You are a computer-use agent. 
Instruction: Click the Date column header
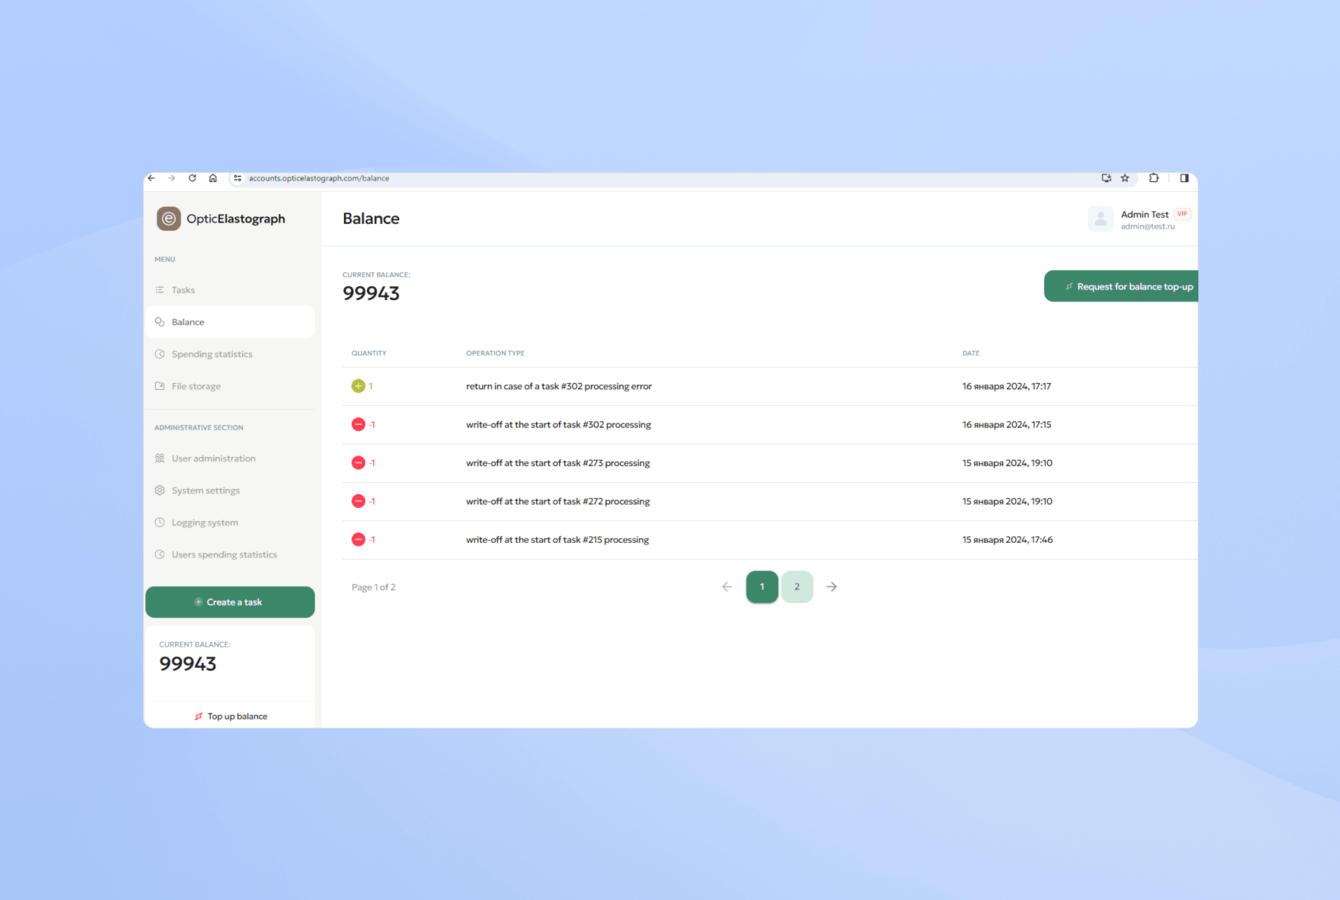[971, 353]
